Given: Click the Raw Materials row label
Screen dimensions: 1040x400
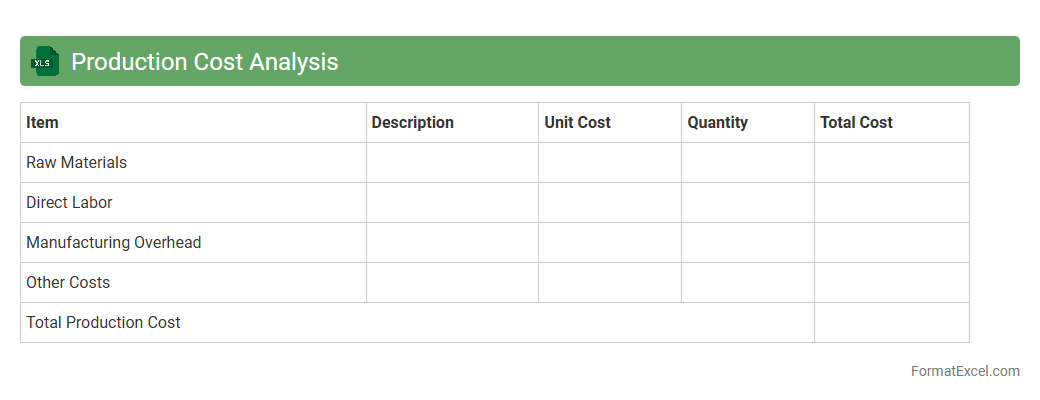Looking at the screenshot, I should click(77, 162).
